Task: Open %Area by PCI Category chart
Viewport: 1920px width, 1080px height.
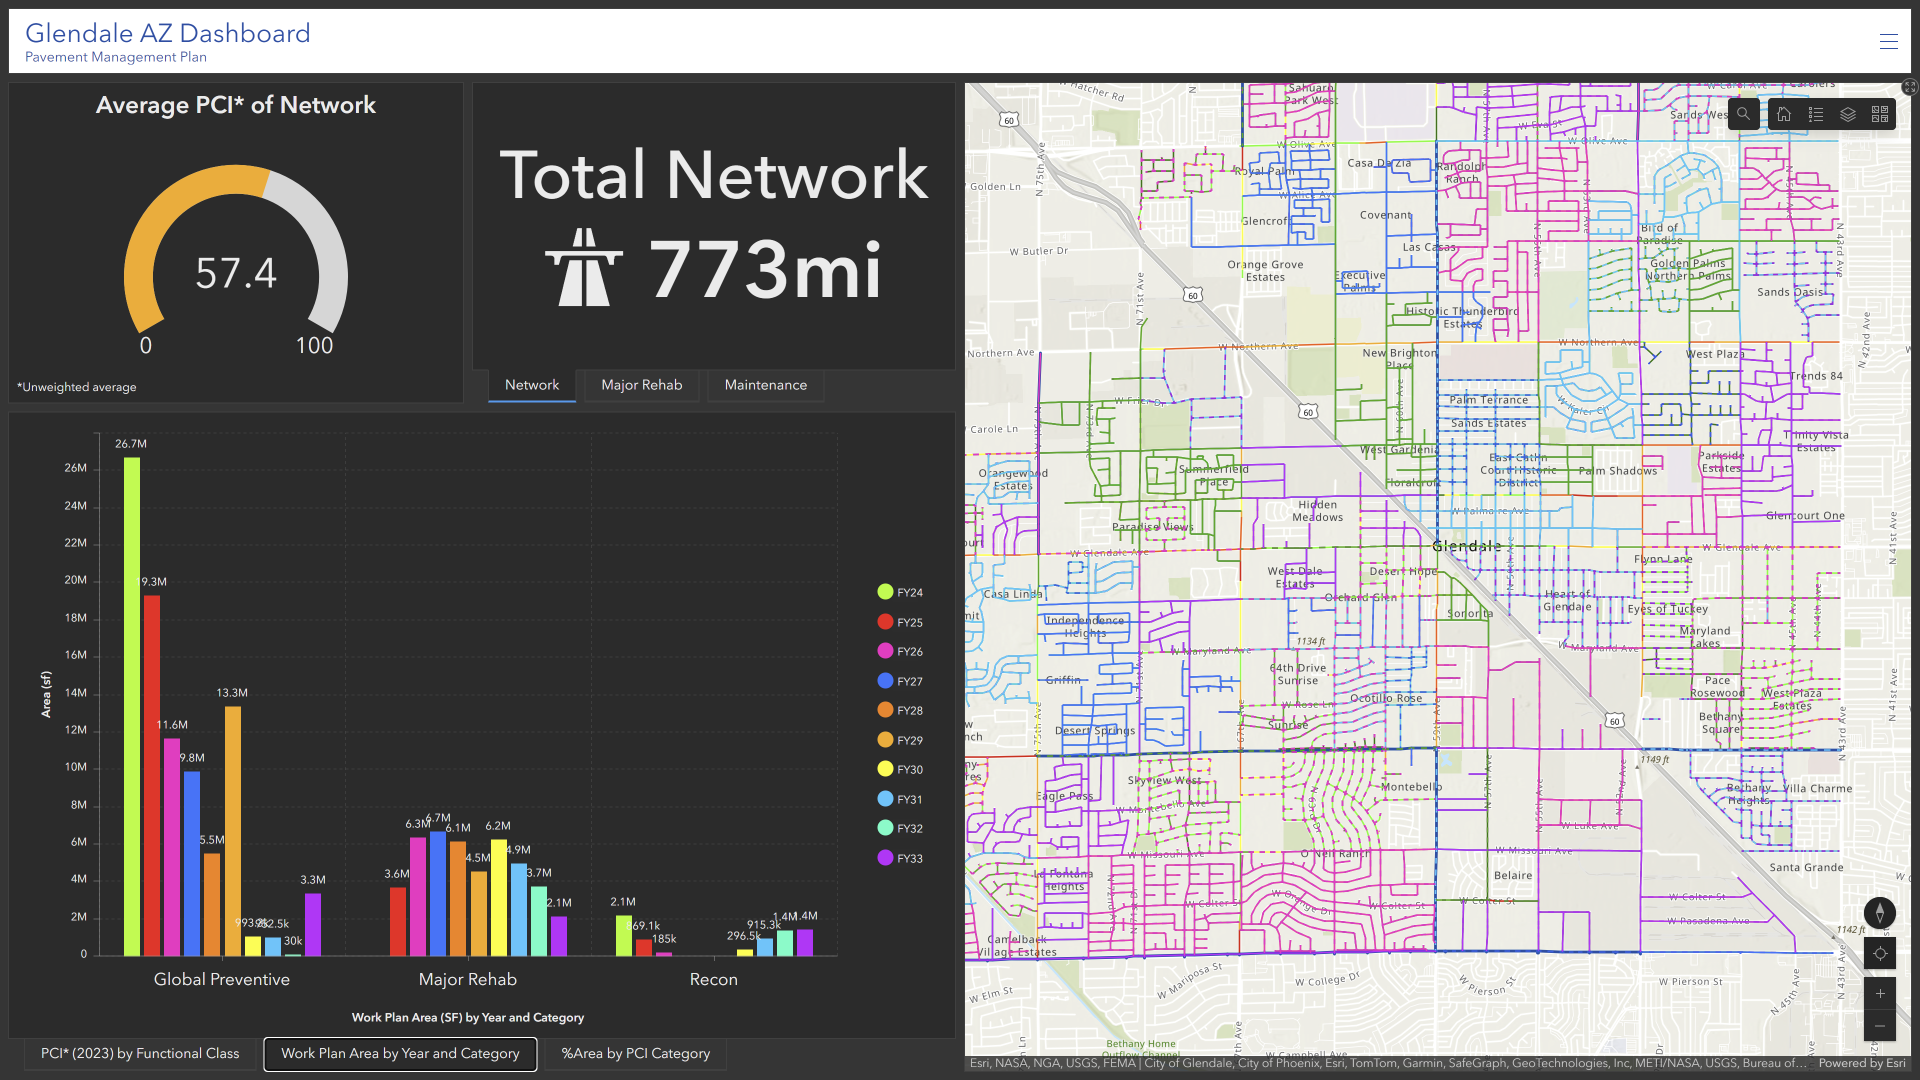Action: coord(636,1053)
